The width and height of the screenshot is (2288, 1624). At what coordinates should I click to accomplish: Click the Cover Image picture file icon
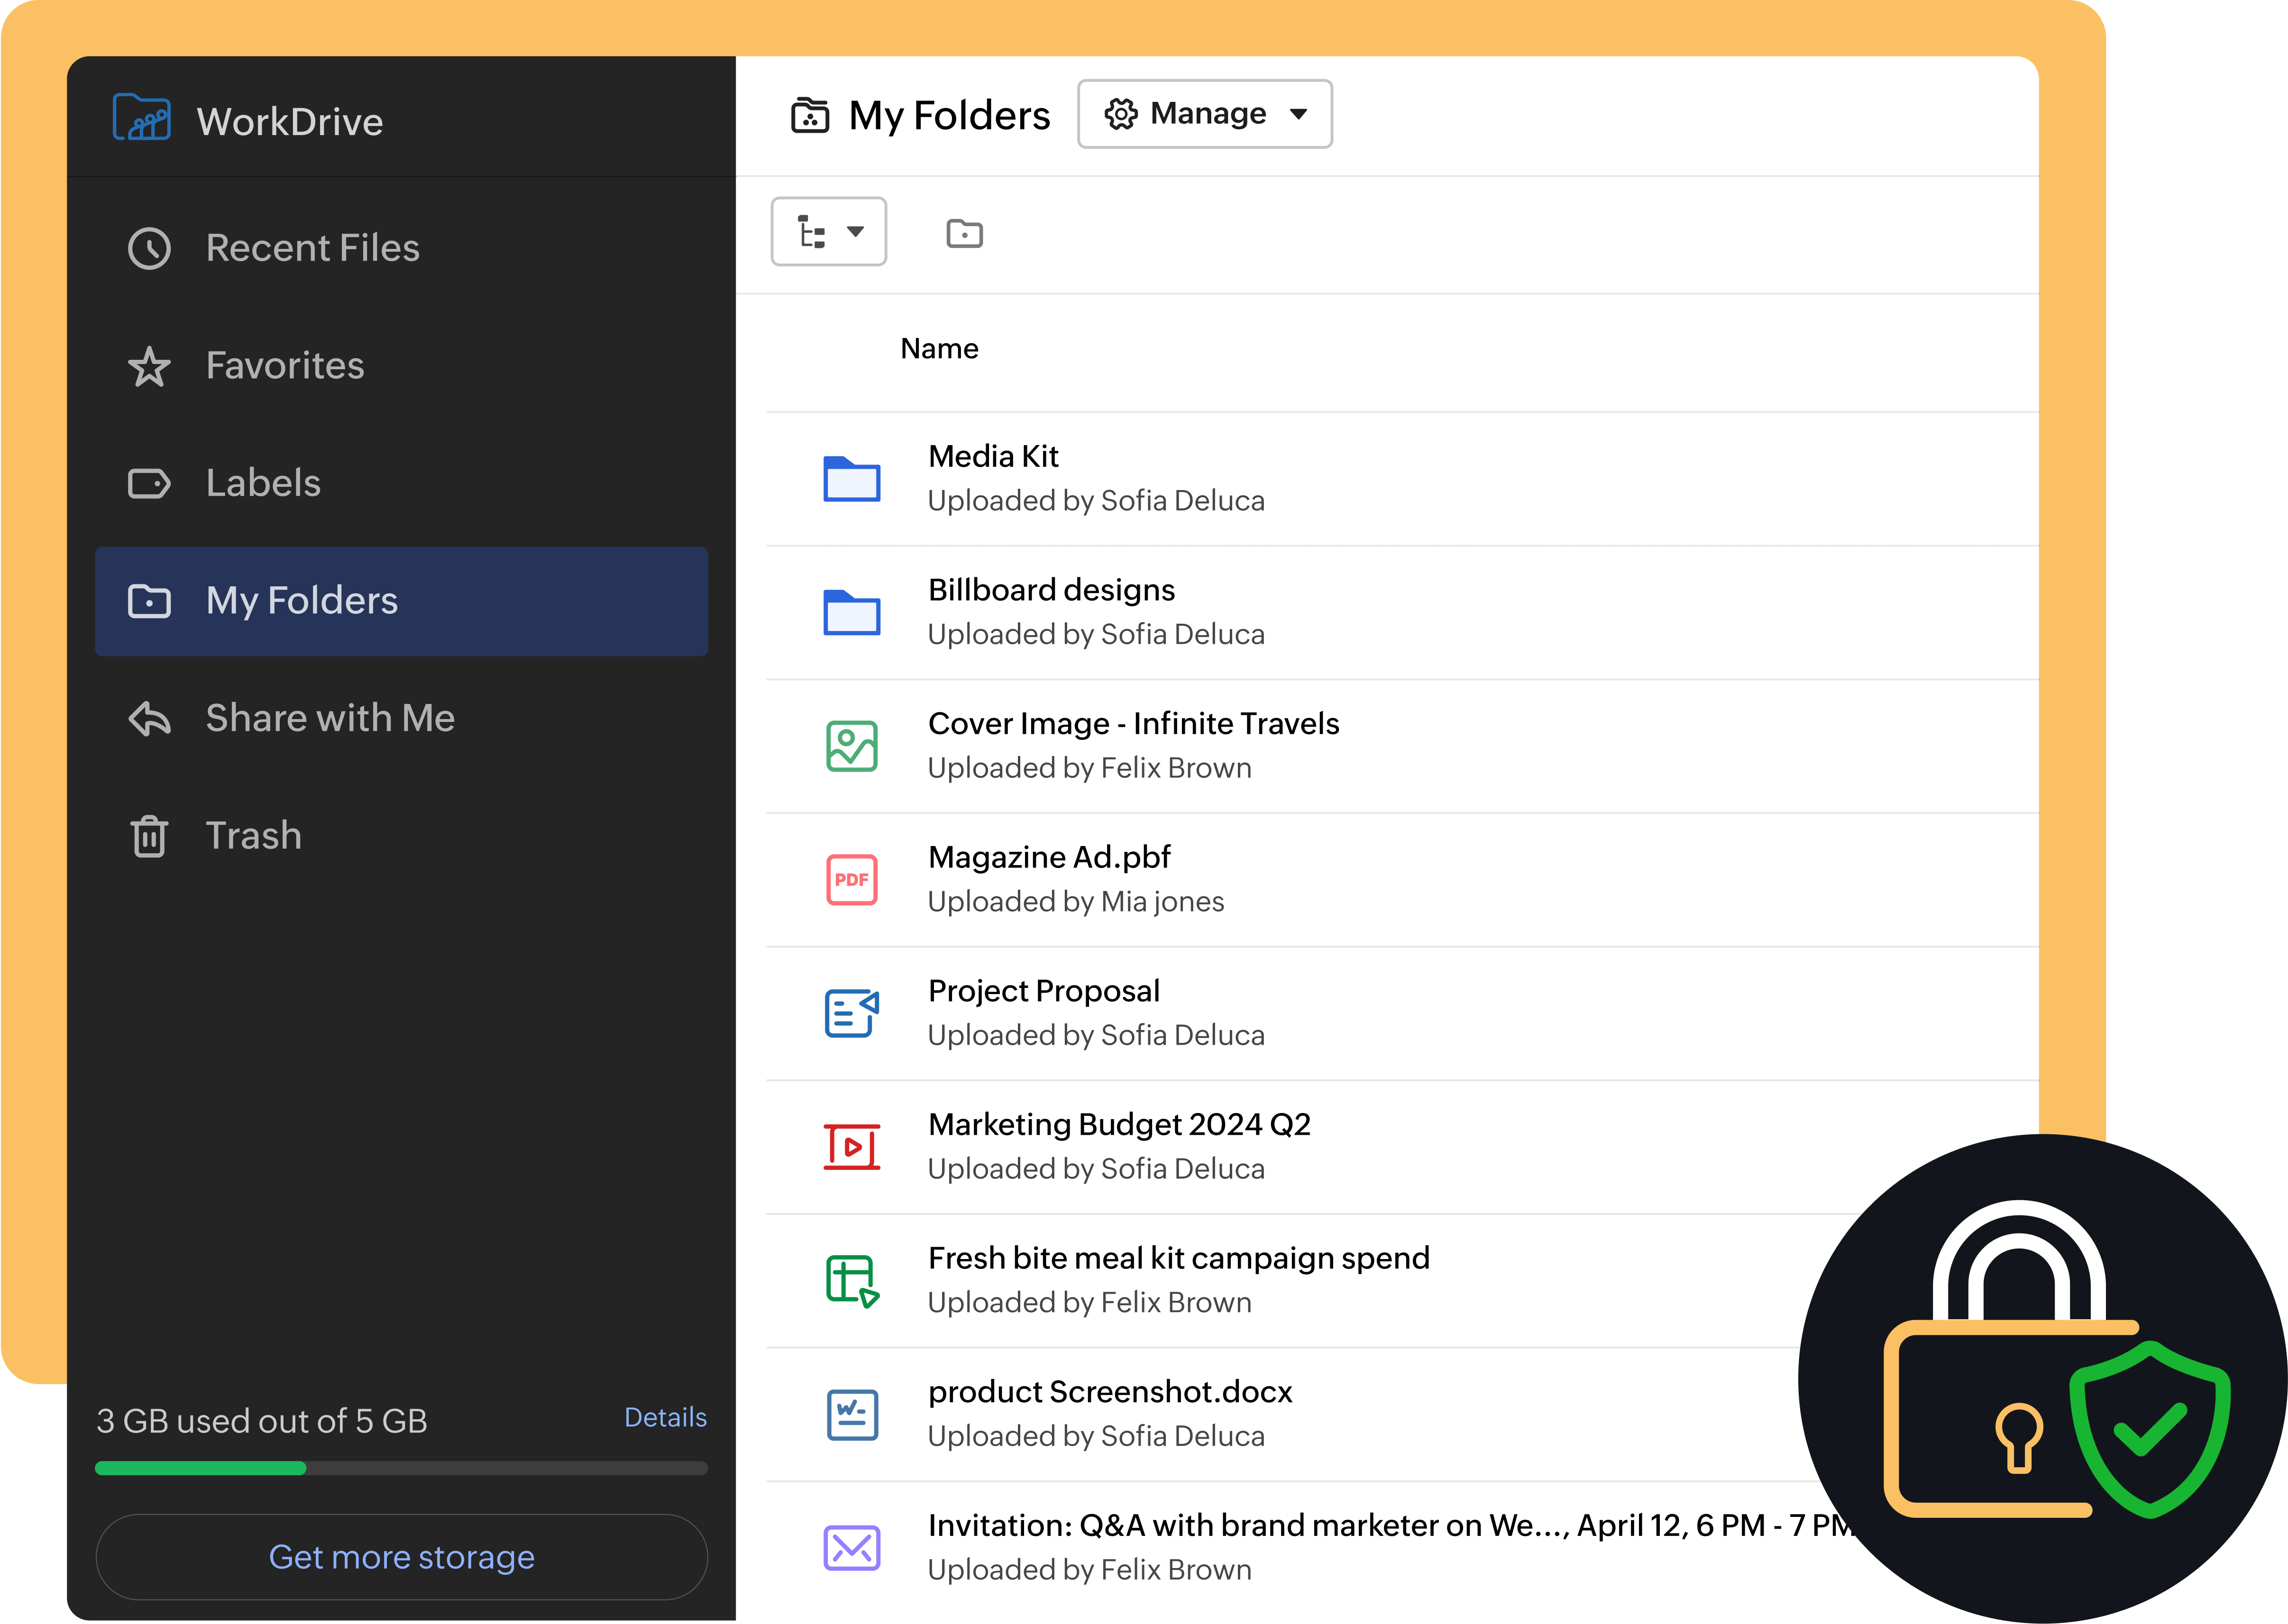851,746
